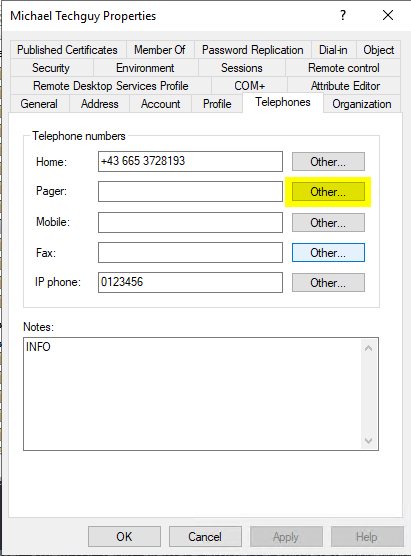Open the Dial-in tab

(x=333, y=50)
